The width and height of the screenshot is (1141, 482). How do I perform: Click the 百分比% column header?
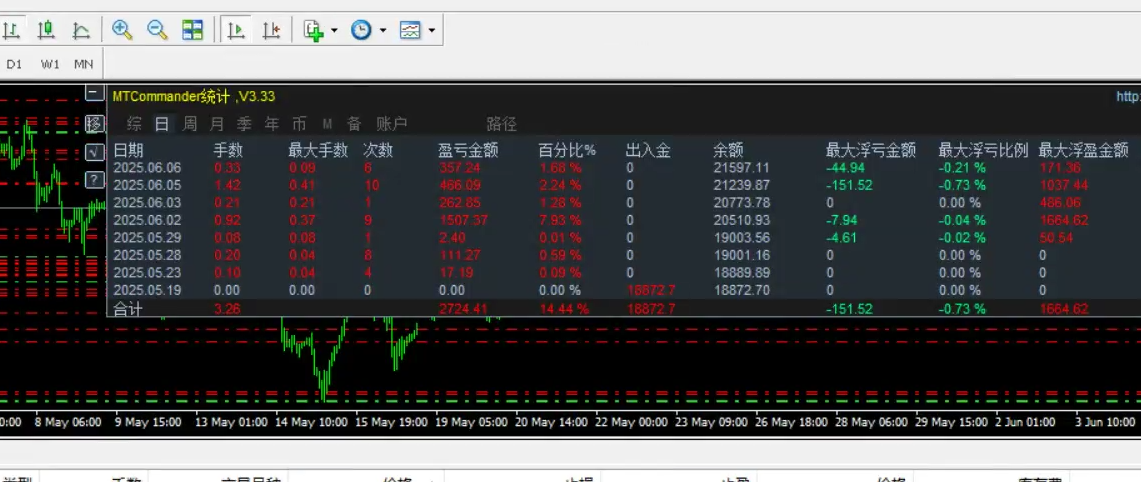coord(567,151)
